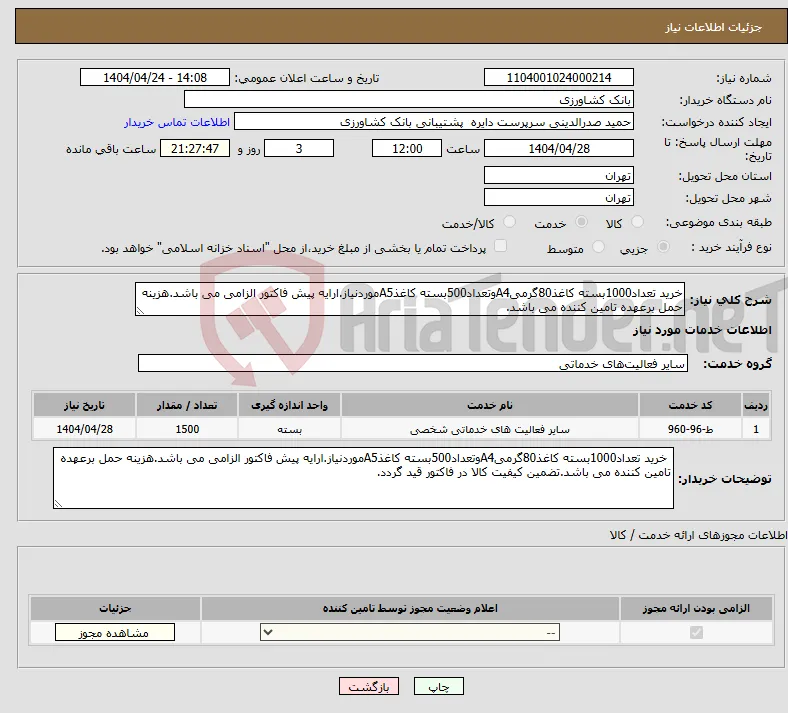Click the چاپ print button
The image size is (788, 713).
(439, 686)
